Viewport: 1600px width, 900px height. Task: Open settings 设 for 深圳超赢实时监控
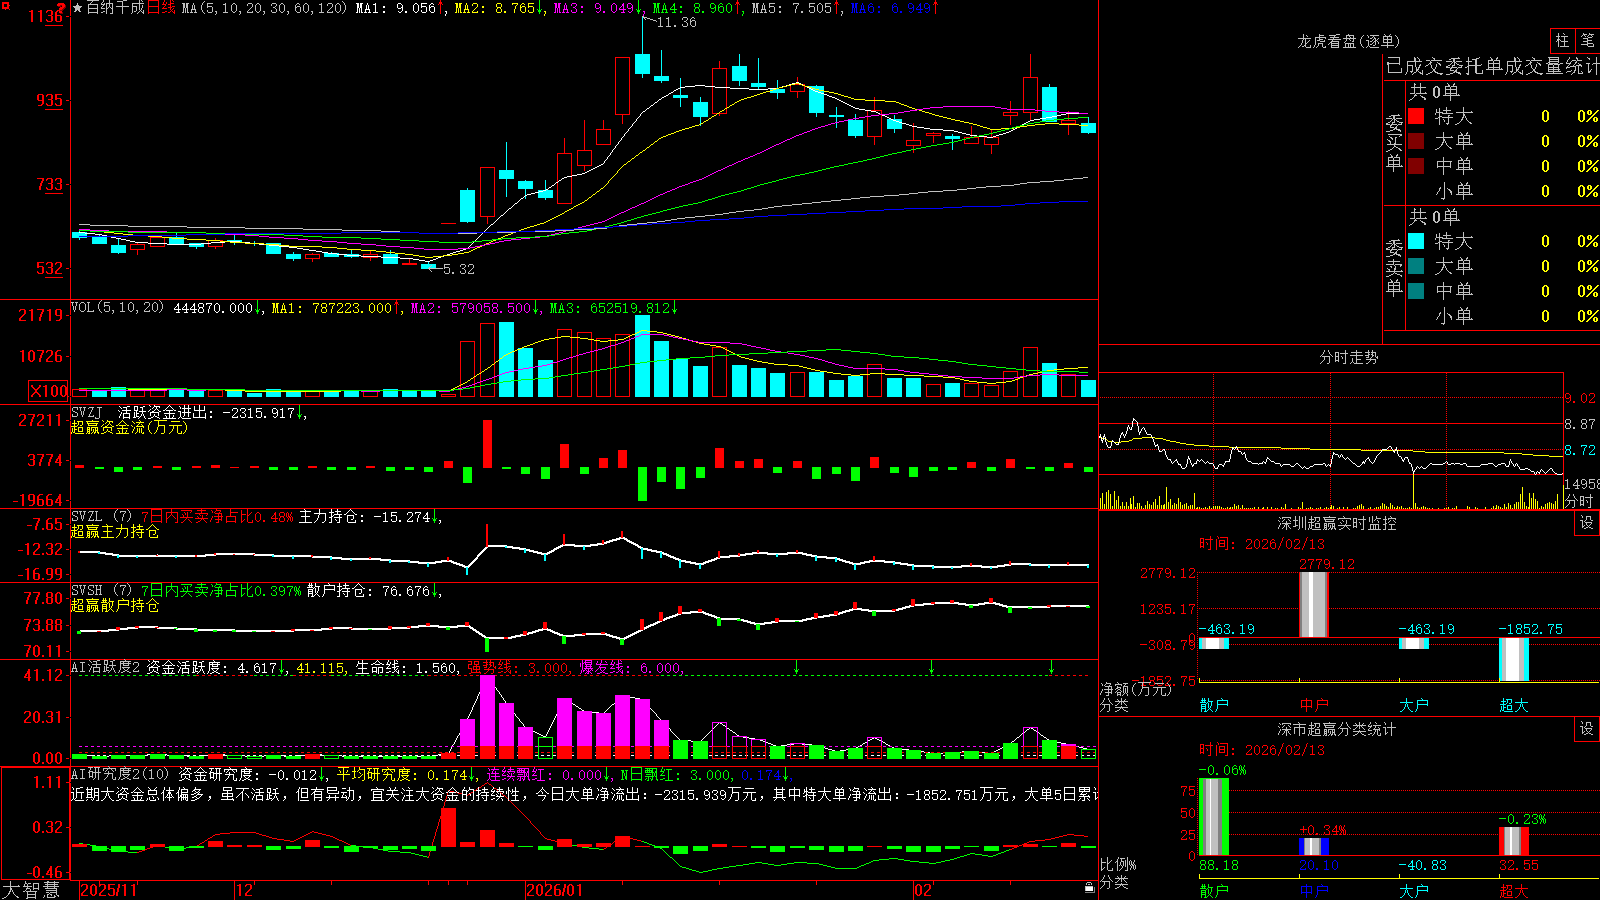1587,523
